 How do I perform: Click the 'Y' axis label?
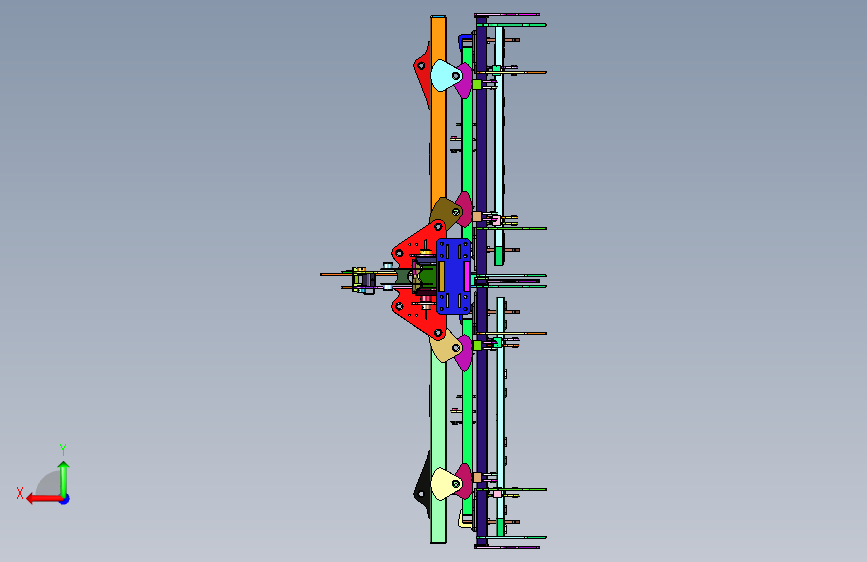click(x=63, y=449)
